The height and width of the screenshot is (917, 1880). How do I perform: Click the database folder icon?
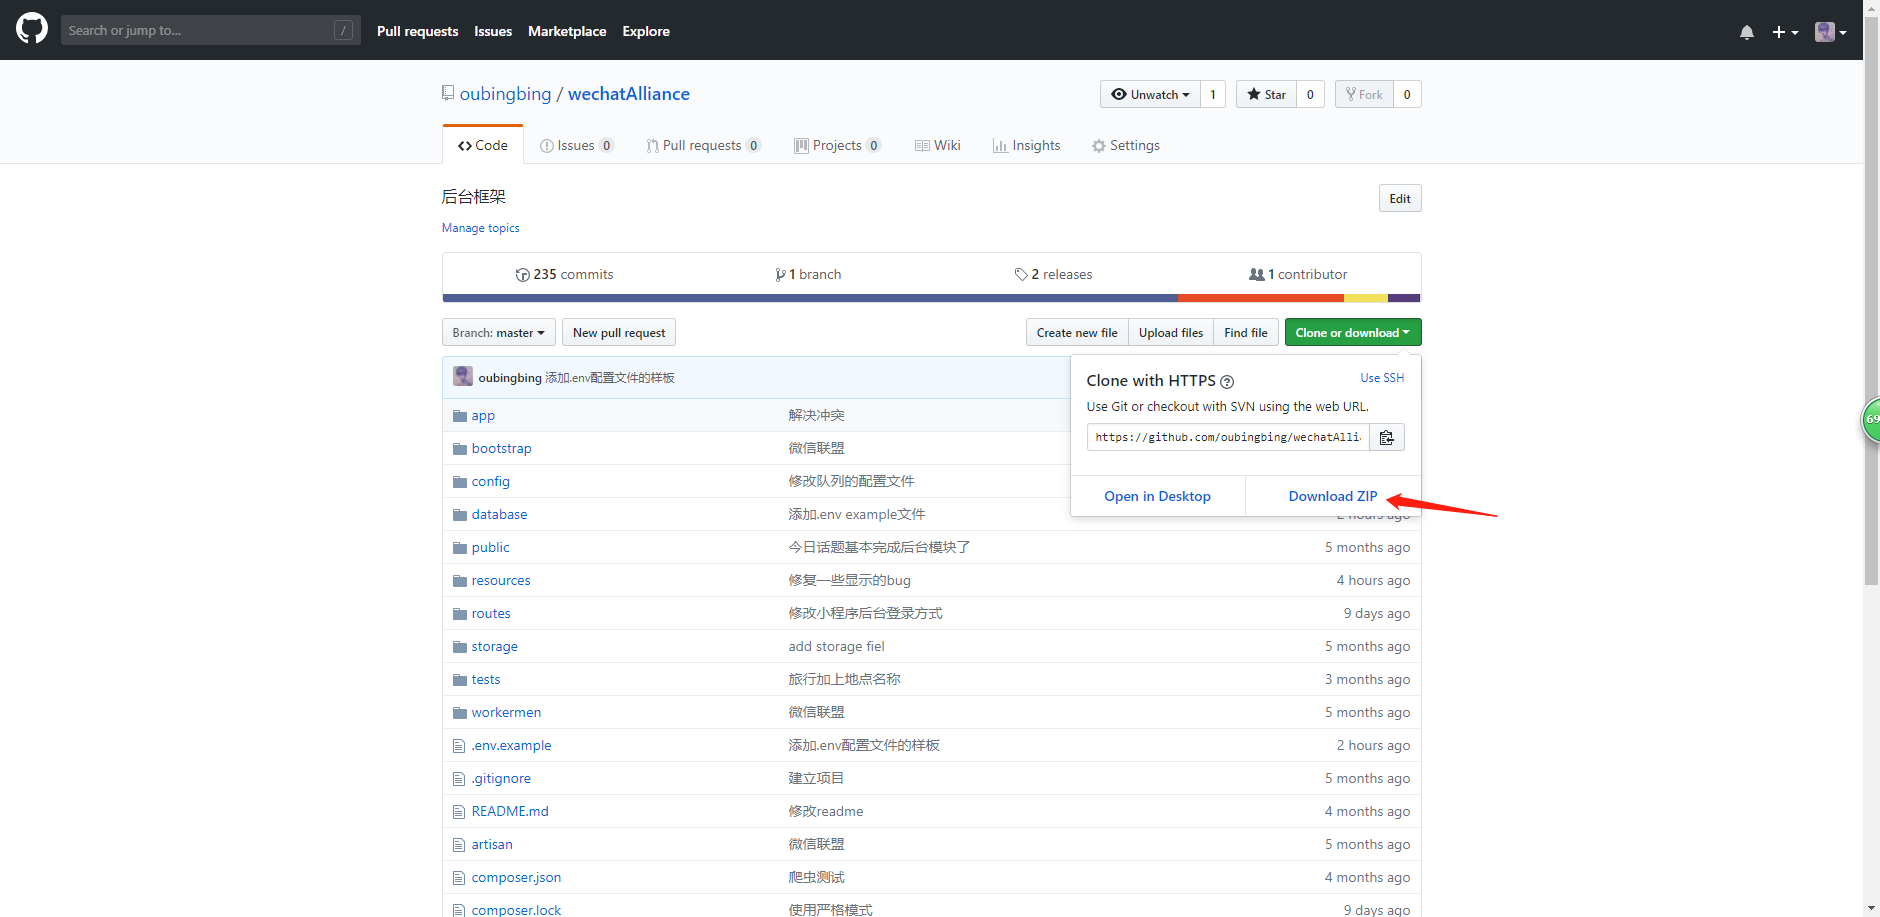click(460, 514)
